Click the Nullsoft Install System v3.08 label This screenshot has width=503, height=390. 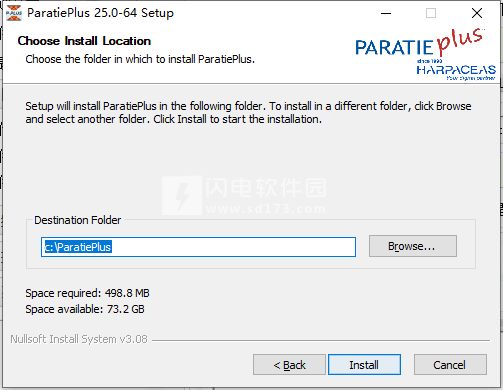79,339
